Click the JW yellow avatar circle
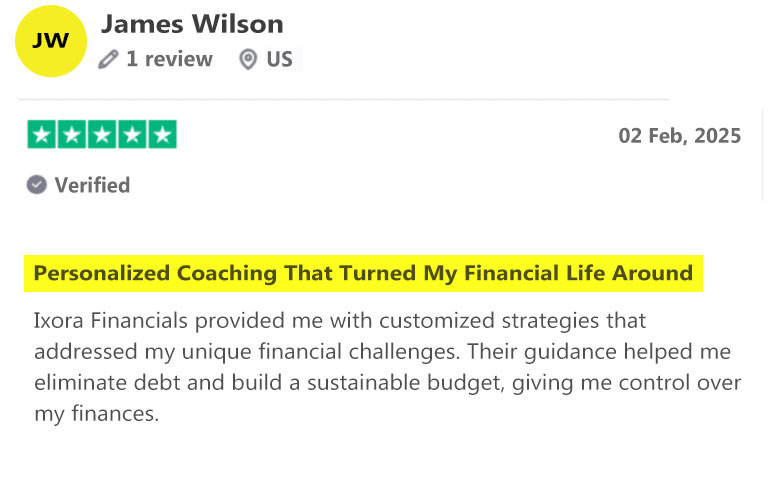Screen dimensions: 768x497 tap(51, 41)
